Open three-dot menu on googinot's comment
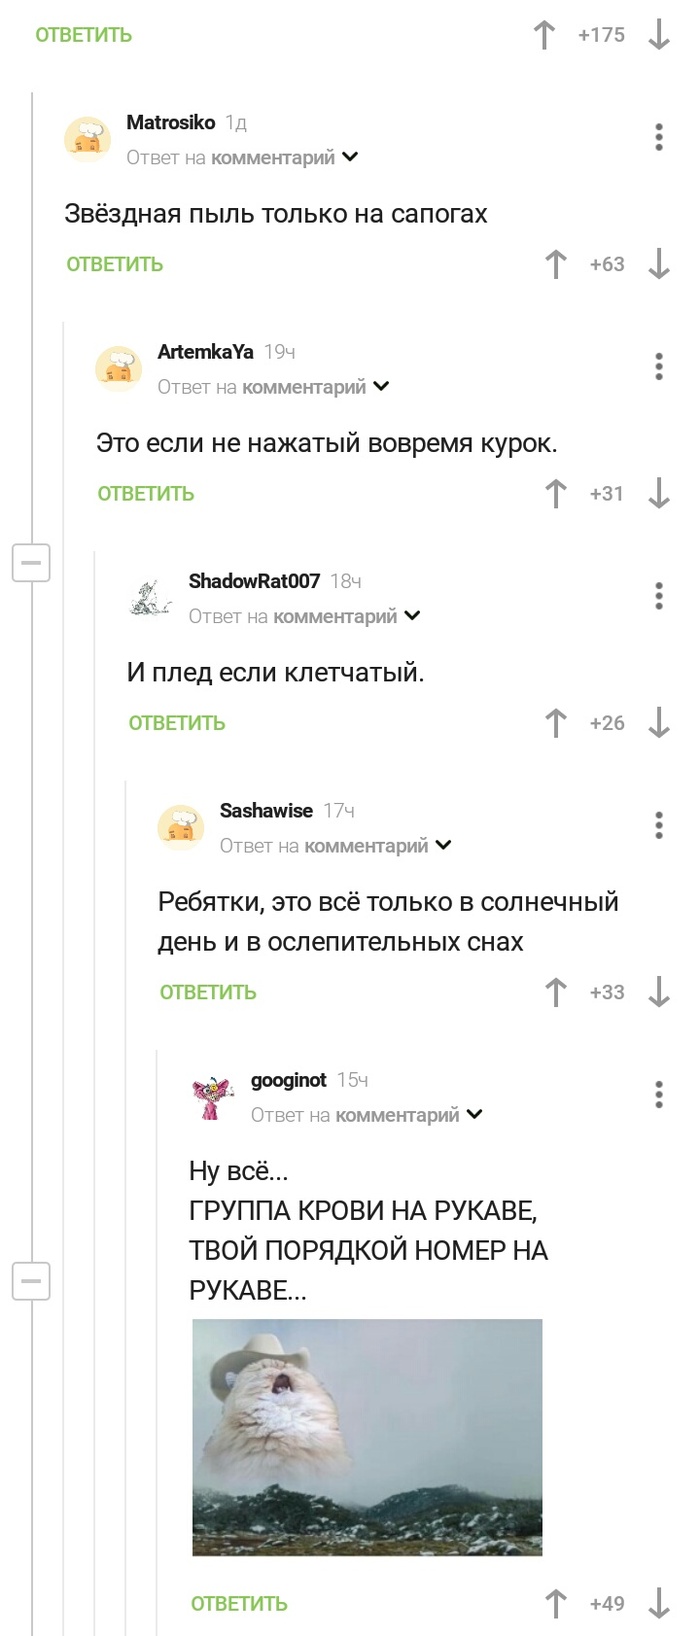Image resolution: width=700 pixels, height=1636 pixels. pyautogui.click(x=658, y=1095)
